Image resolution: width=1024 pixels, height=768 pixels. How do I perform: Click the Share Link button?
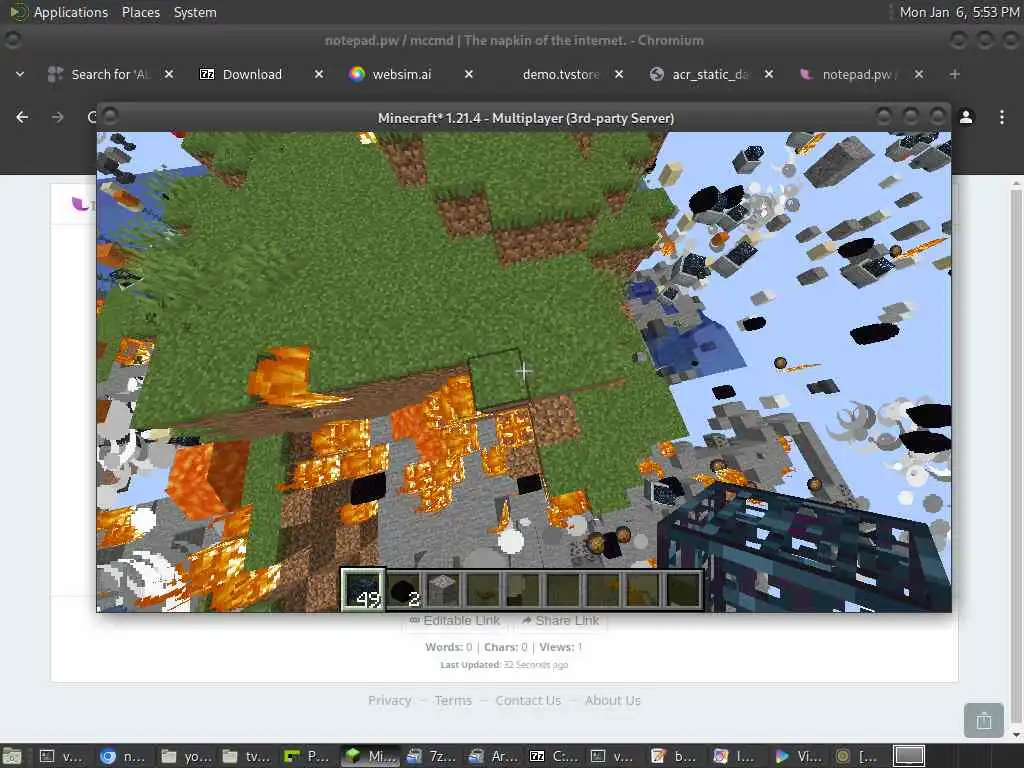[x=561, y=620]
